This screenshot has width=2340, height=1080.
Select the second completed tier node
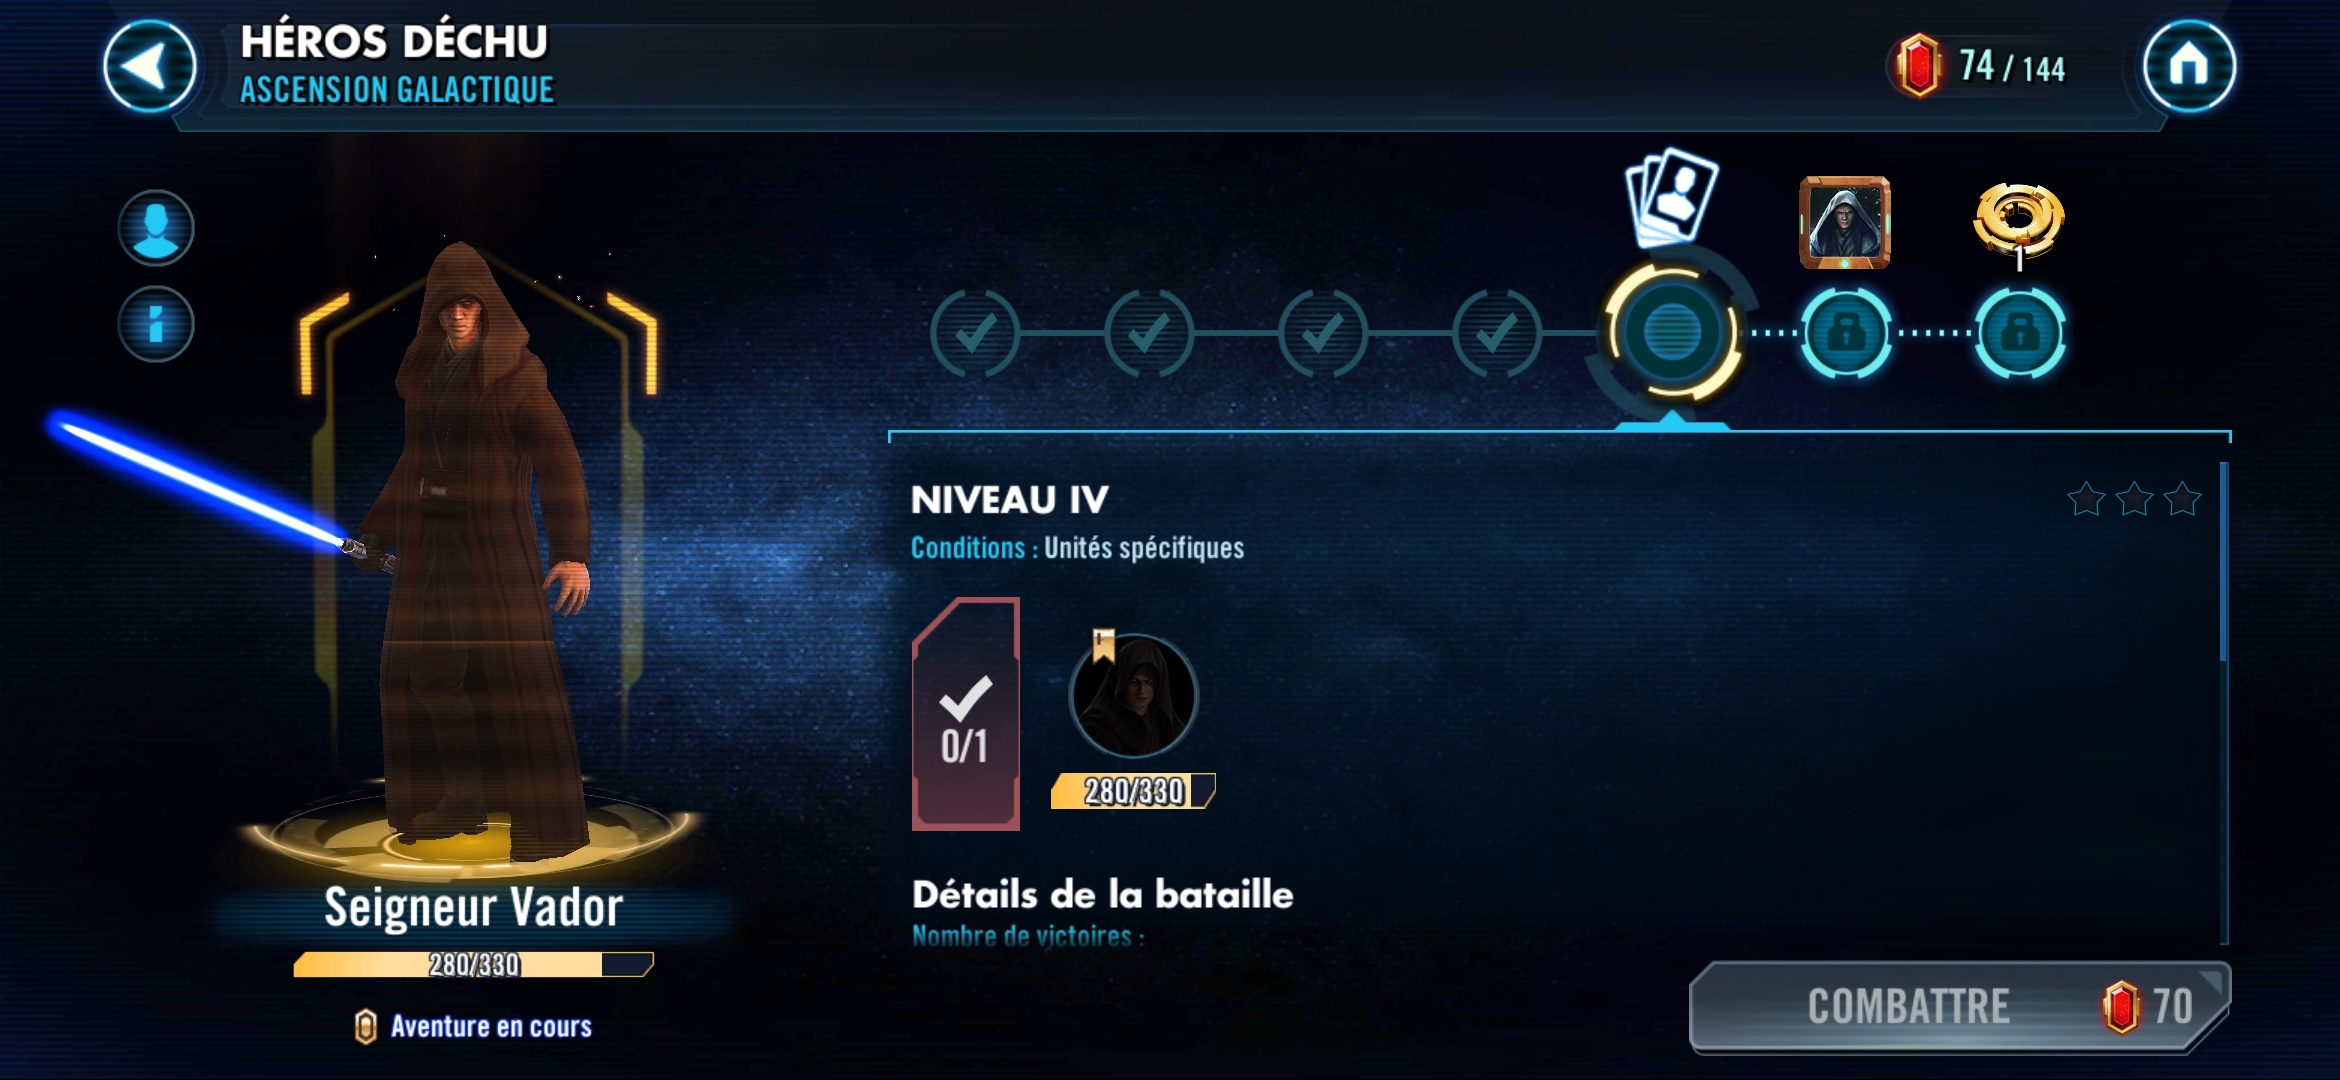pyautogui.click(x=1148, y=333)
